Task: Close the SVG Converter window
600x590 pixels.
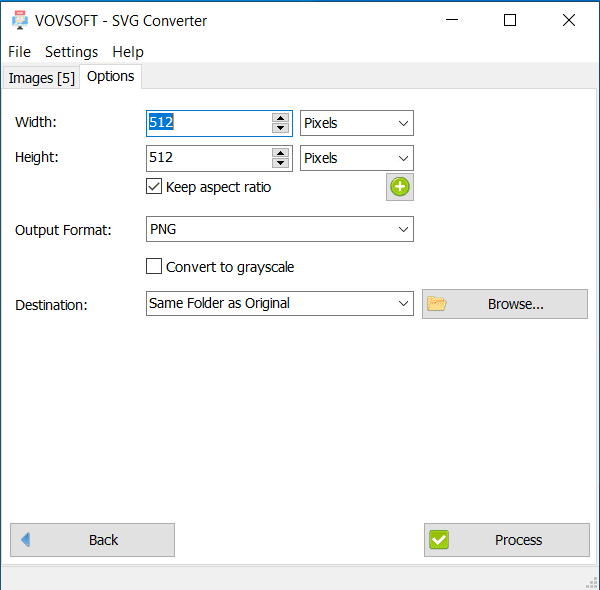Action: [x=569, y=20]
